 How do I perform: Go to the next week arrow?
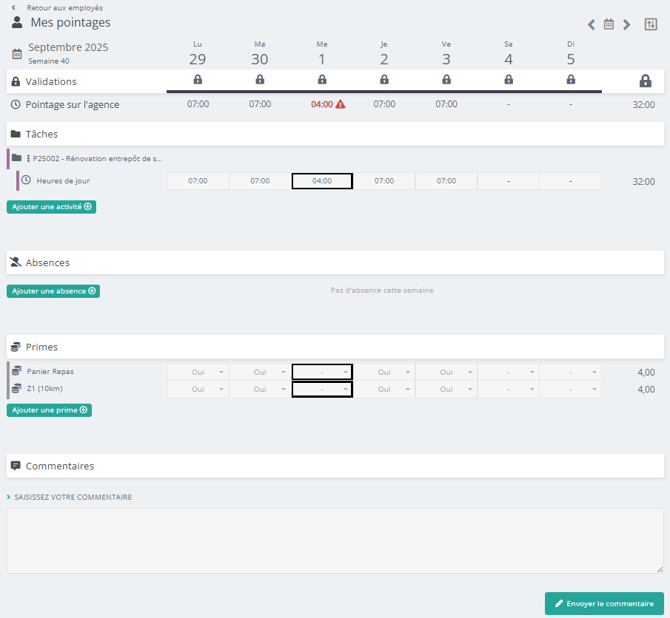click(x=627, y=25)
